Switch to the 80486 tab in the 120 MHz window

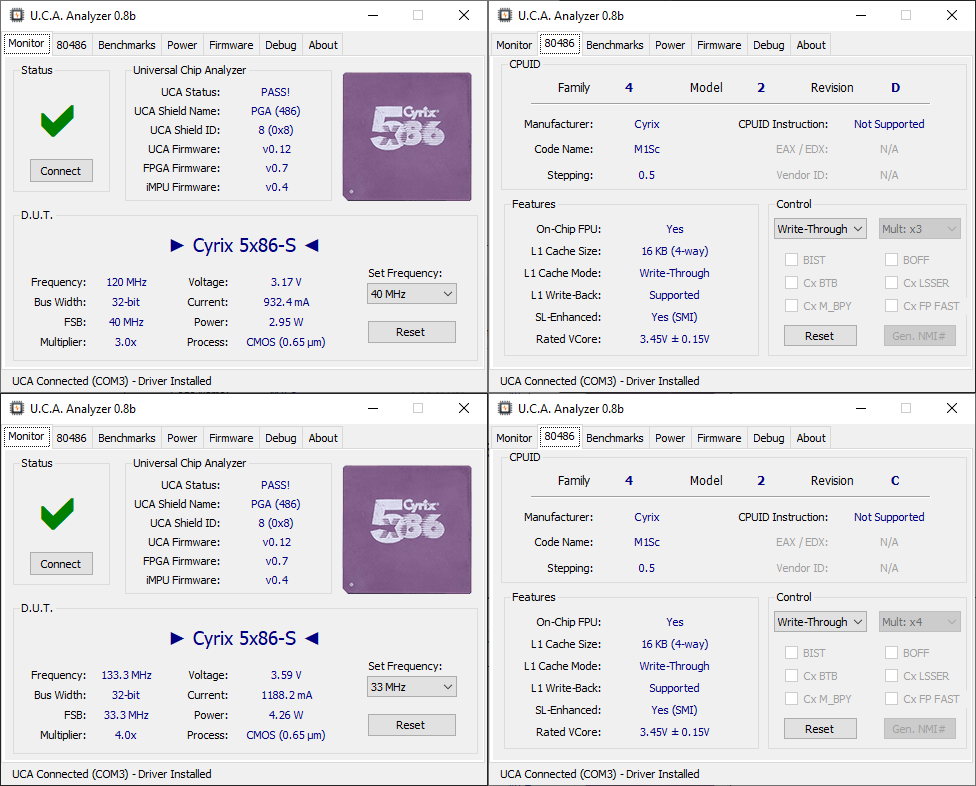pos(72,45)
